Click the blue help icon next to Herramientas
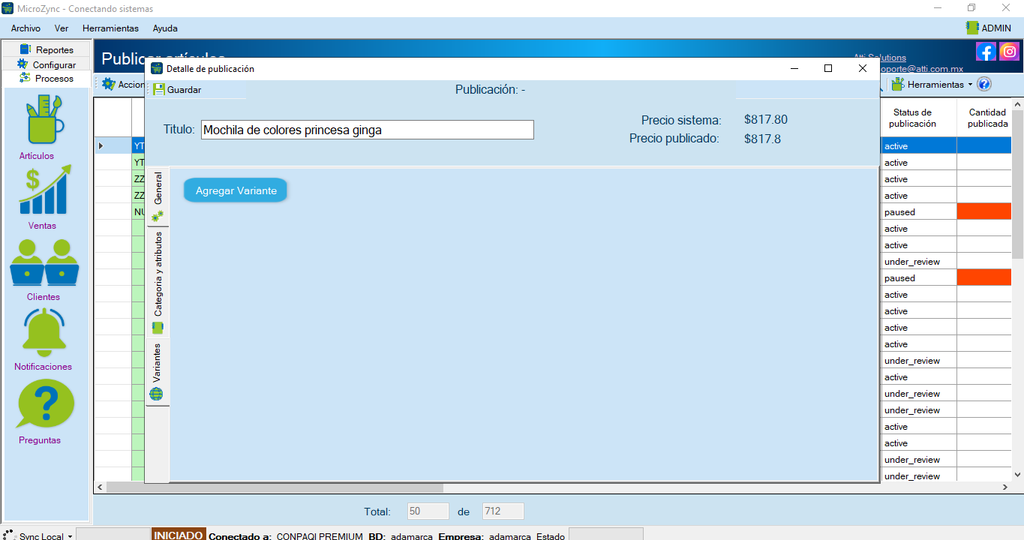Viewport: 1024px width, 540px height. (x=985, y=84)
